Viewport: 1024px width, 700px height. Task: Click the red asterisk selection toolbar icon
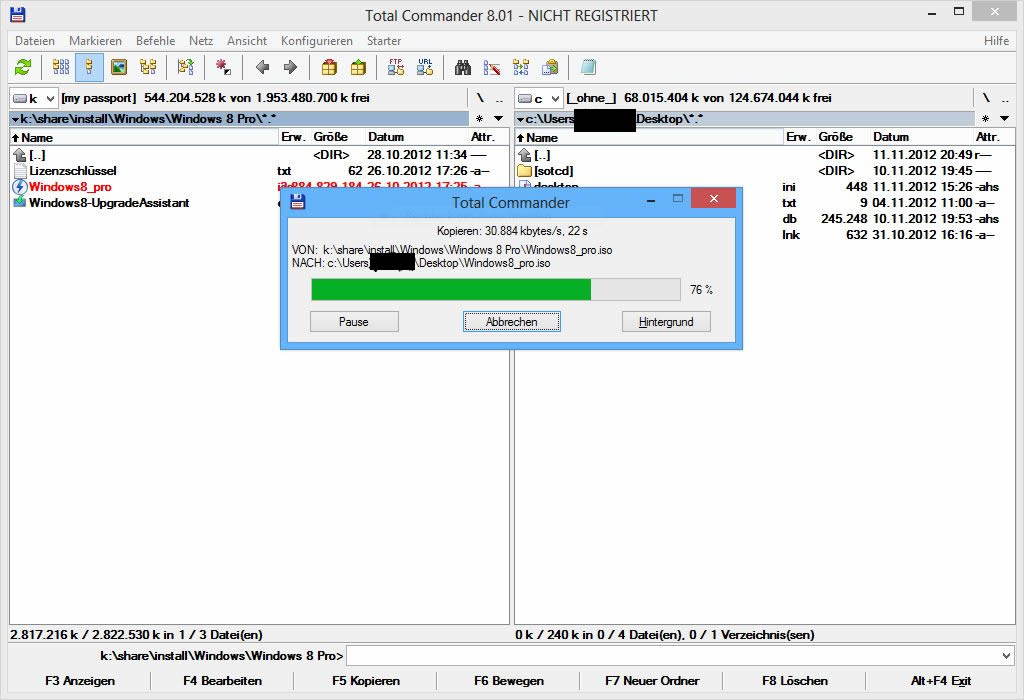[x=223, y=67]
